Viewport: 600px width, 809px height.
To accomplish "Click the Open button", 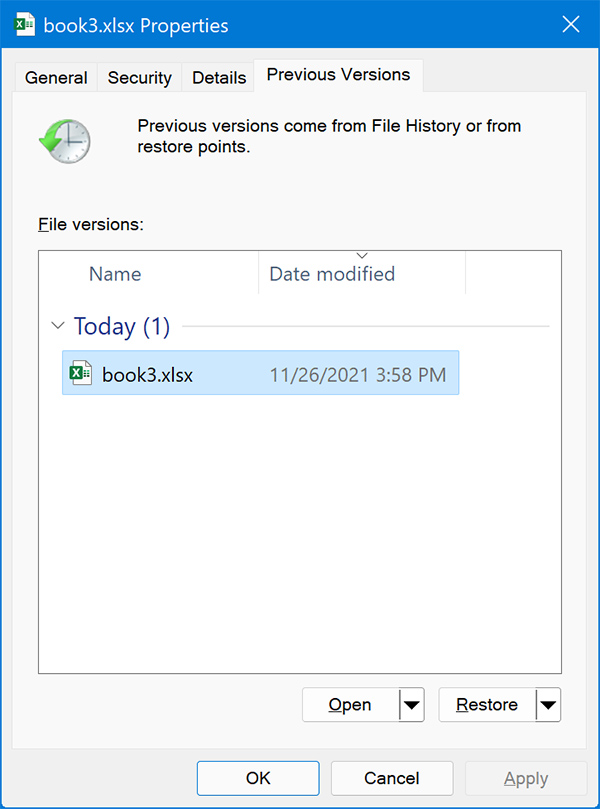I will [349, 704].
